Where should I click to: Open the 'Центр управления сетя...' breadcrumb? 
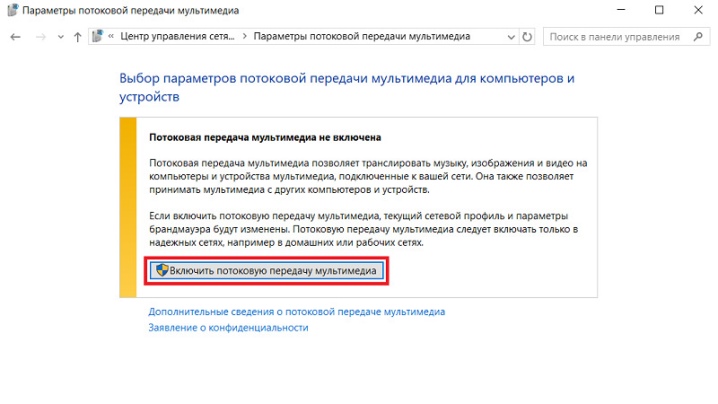pos(177,36)
